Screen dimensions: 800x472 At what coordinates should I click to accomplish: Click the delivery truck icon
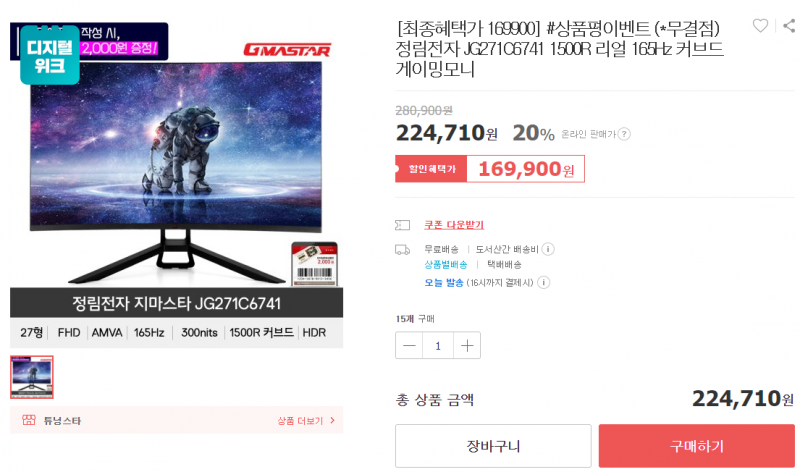(403, 250)
